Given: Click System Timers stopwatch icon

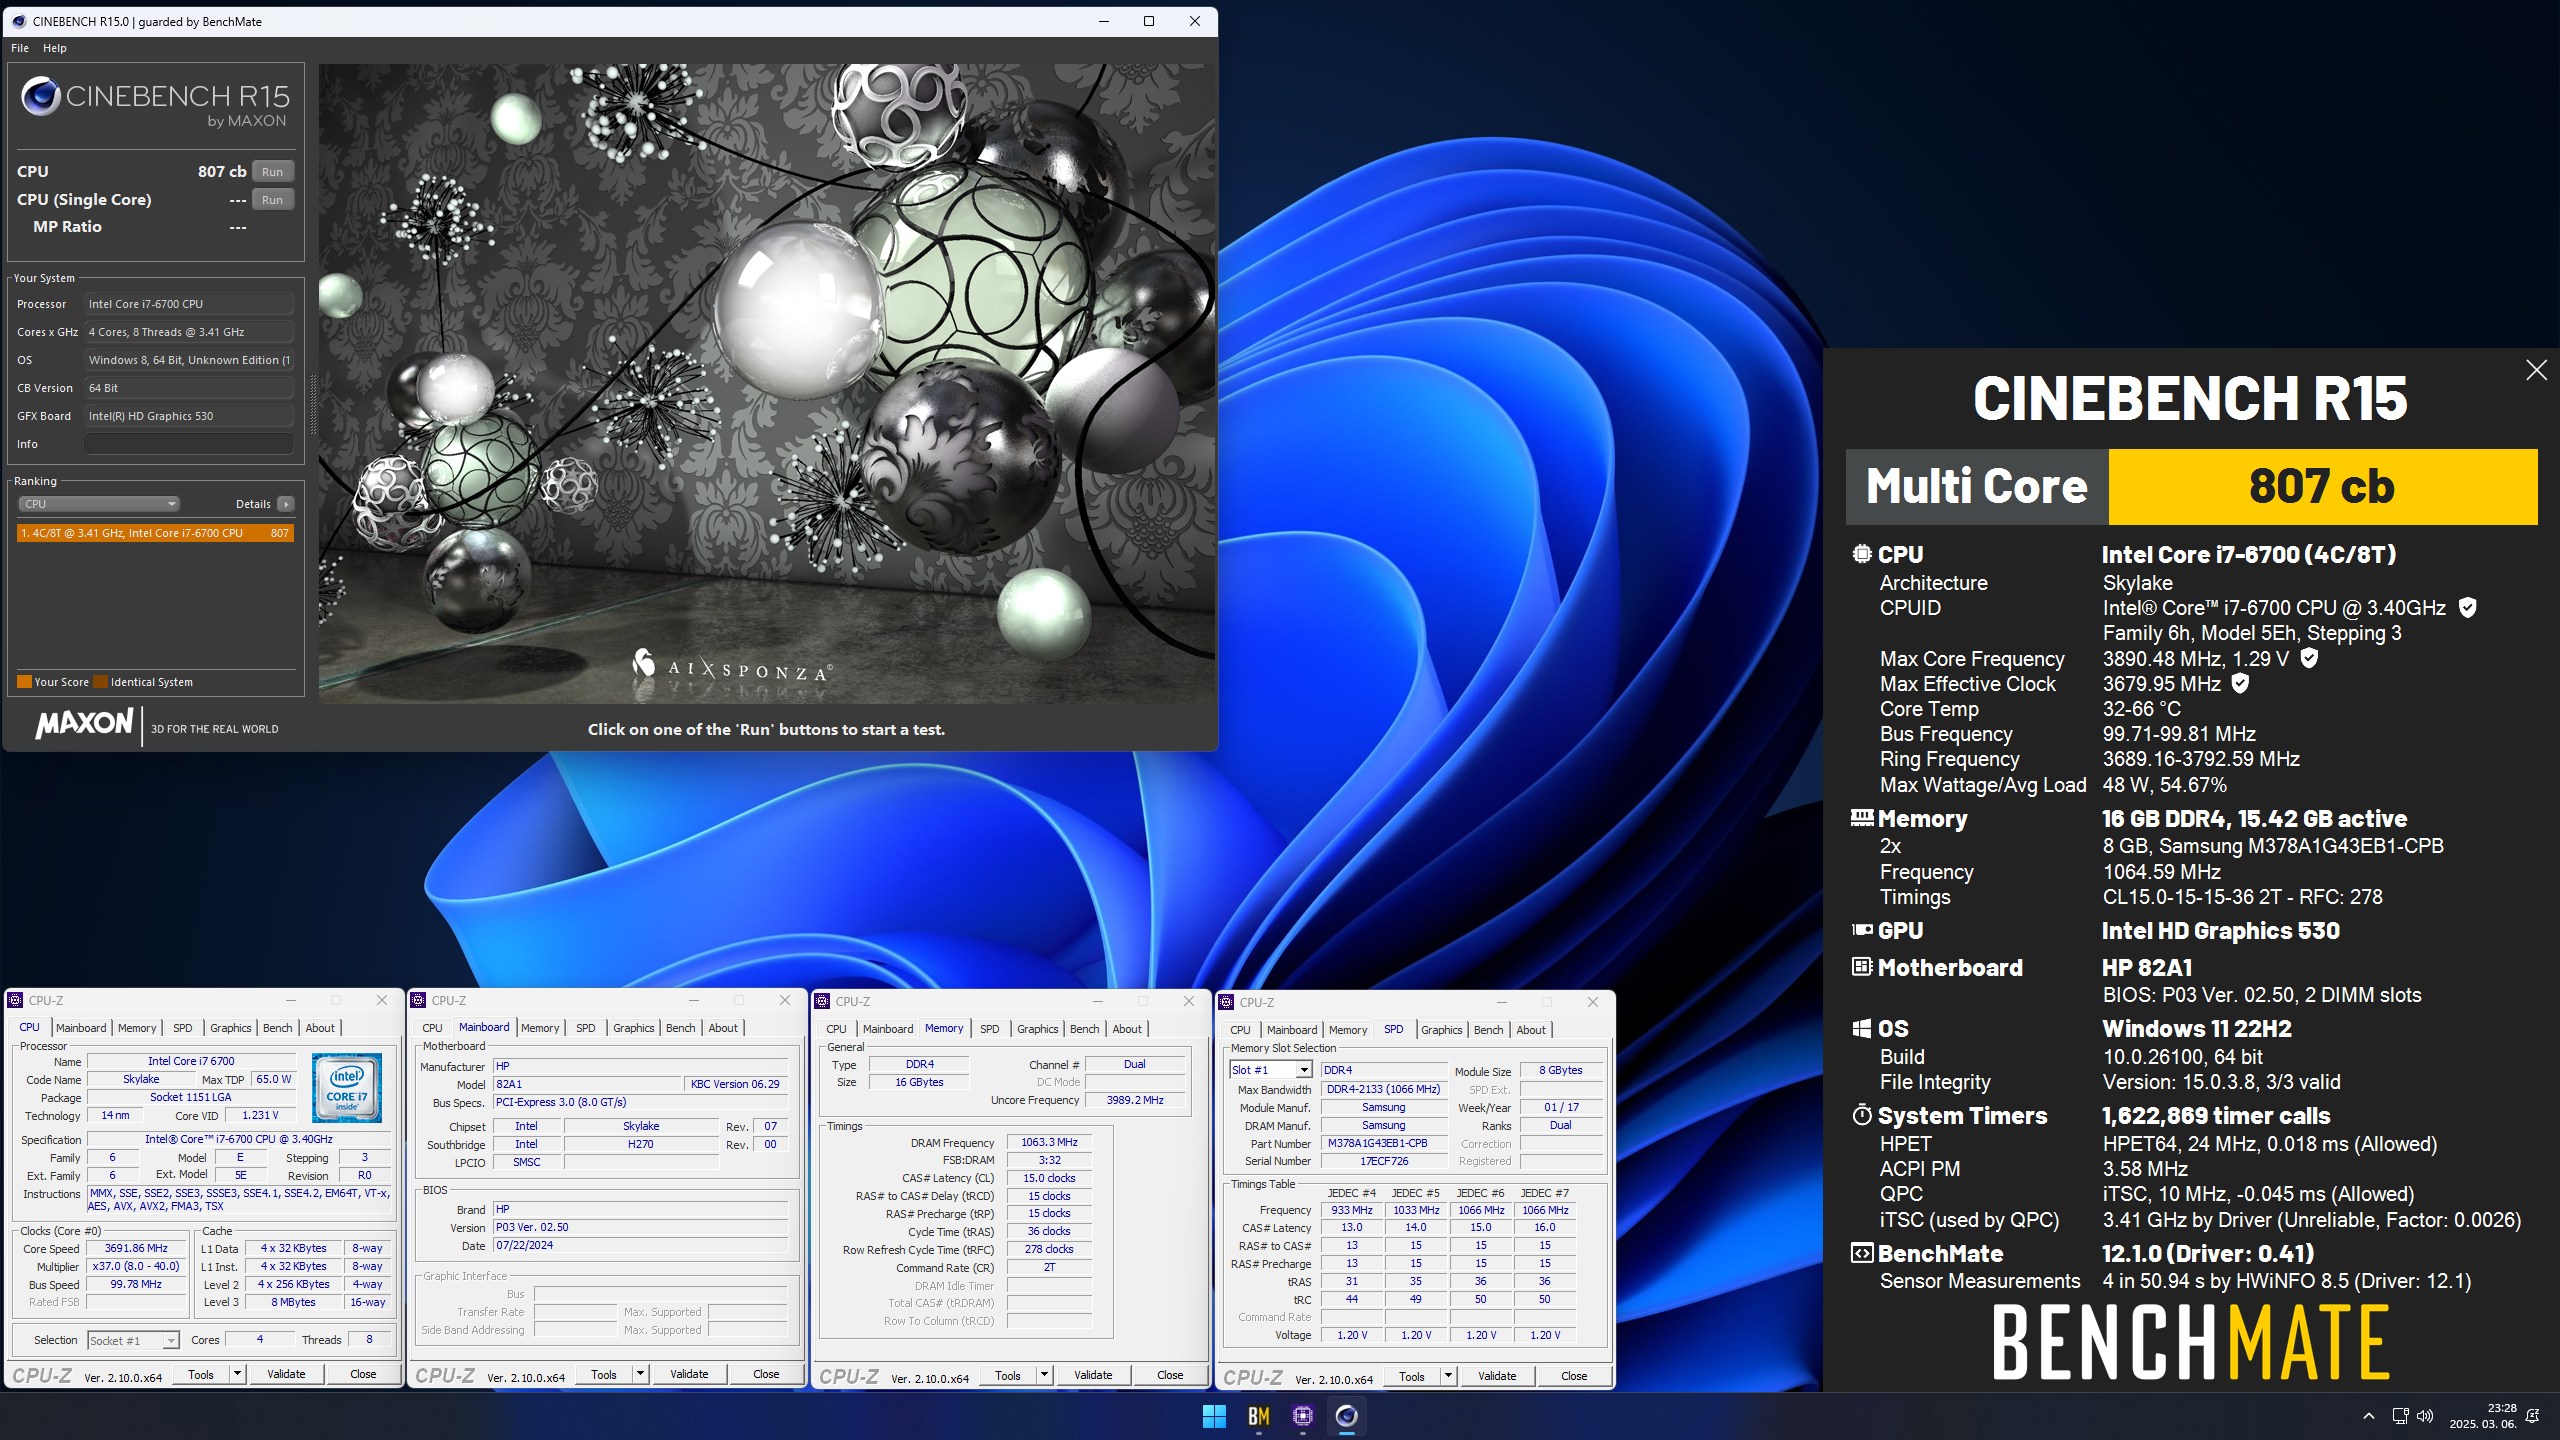Looking at the screenshot, I should (x=1861, y=1115).
